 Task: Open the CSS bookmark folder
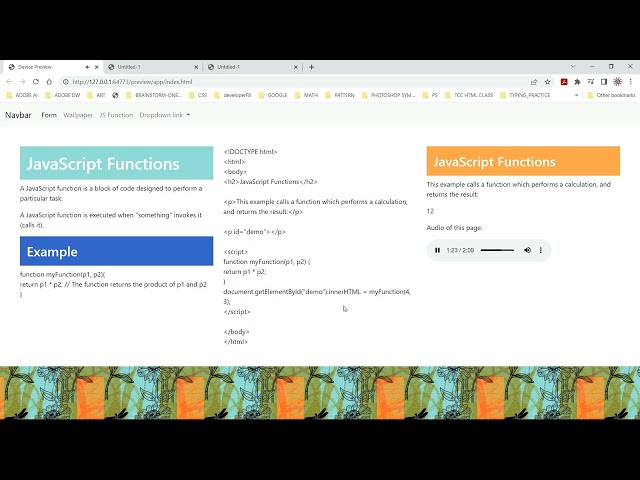tap(198, 95)
